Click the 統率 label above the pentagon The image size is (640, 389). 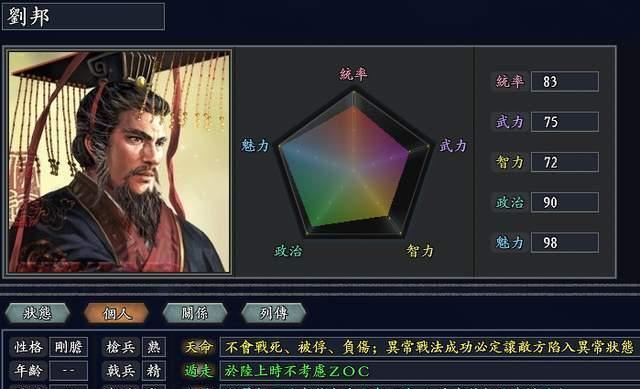pyautogui.click(x=353, y=74)
